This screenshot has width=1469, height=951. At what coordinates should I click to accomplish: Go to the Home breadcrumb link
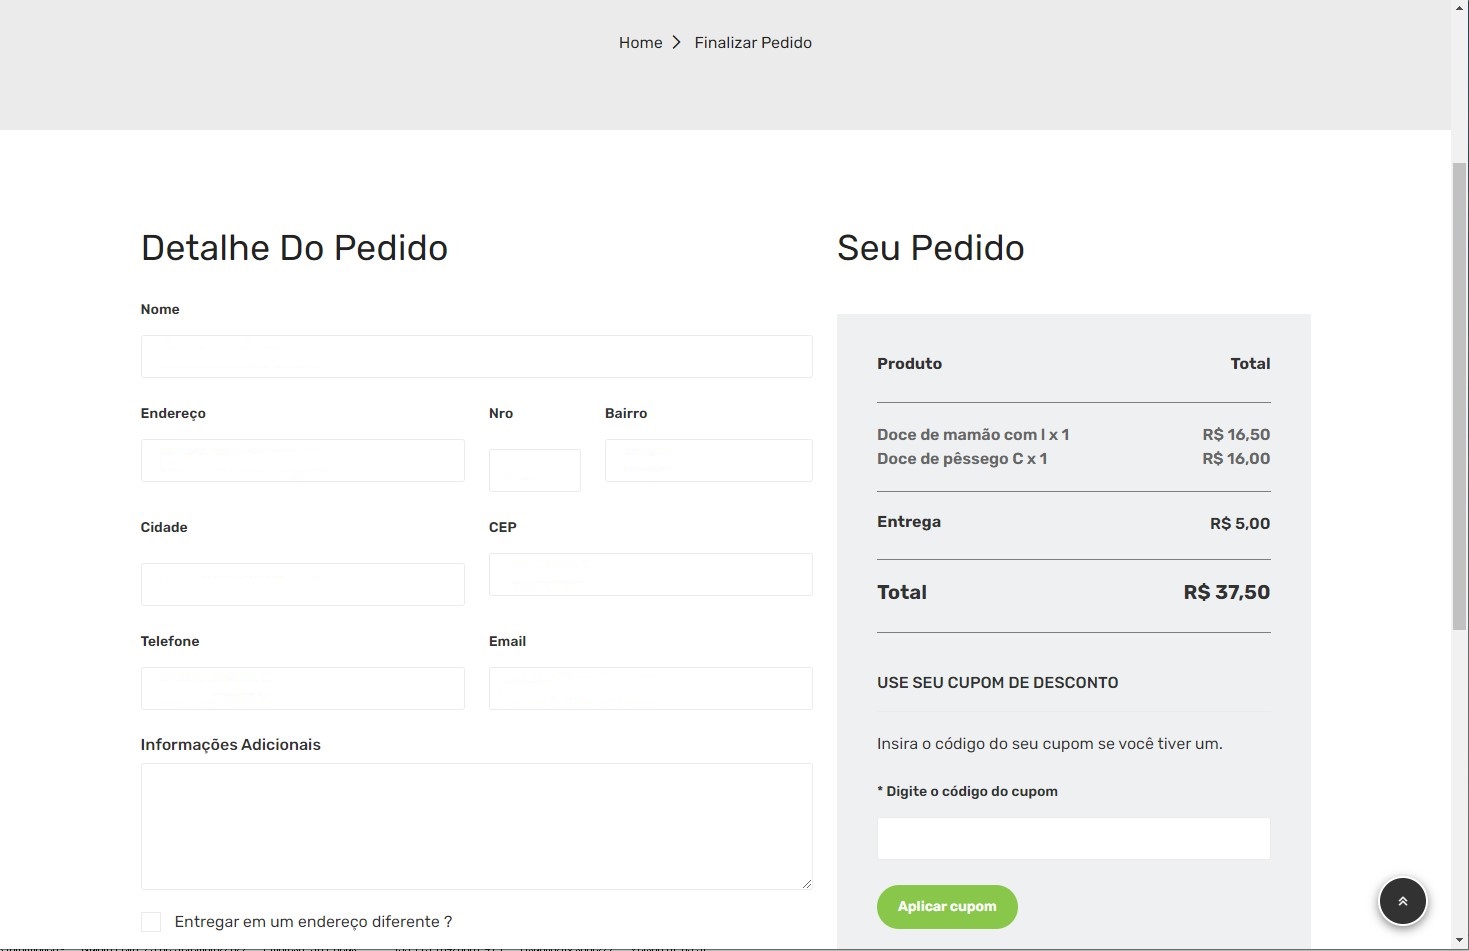(x=640, y=42)
